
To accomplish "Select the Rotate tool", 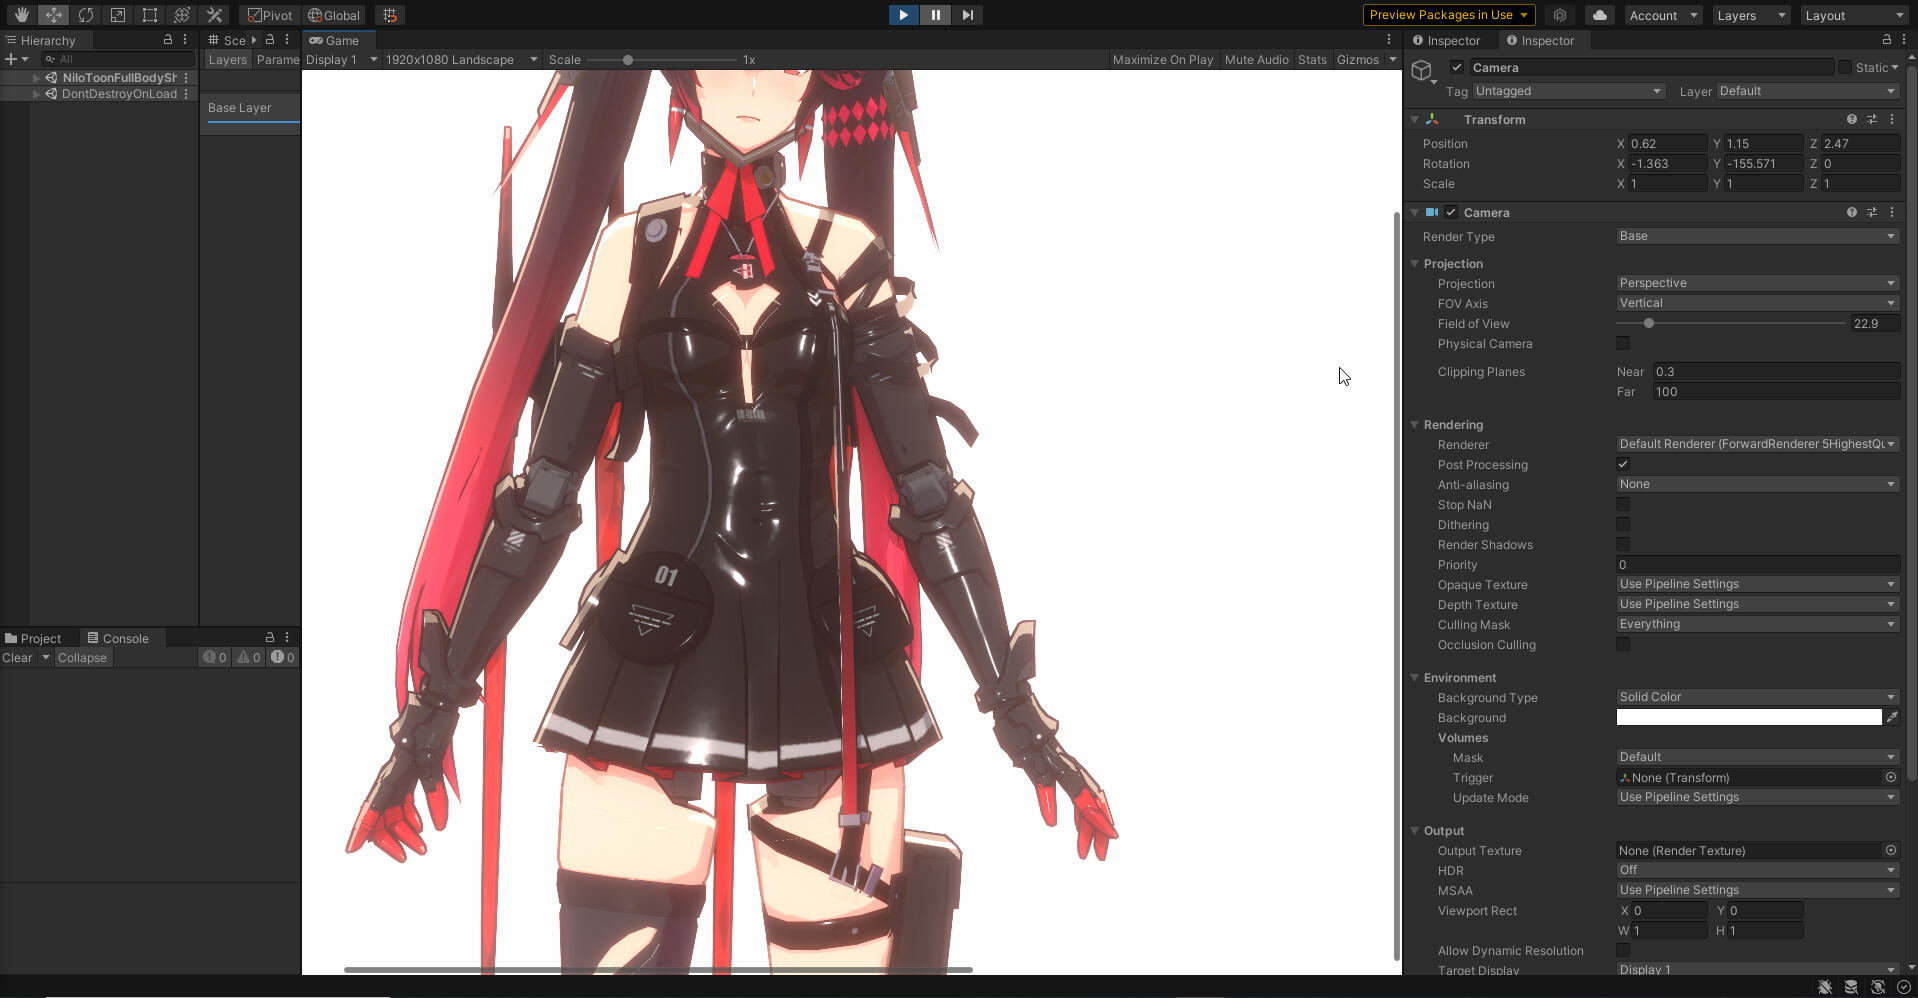I will pos(86,15).
